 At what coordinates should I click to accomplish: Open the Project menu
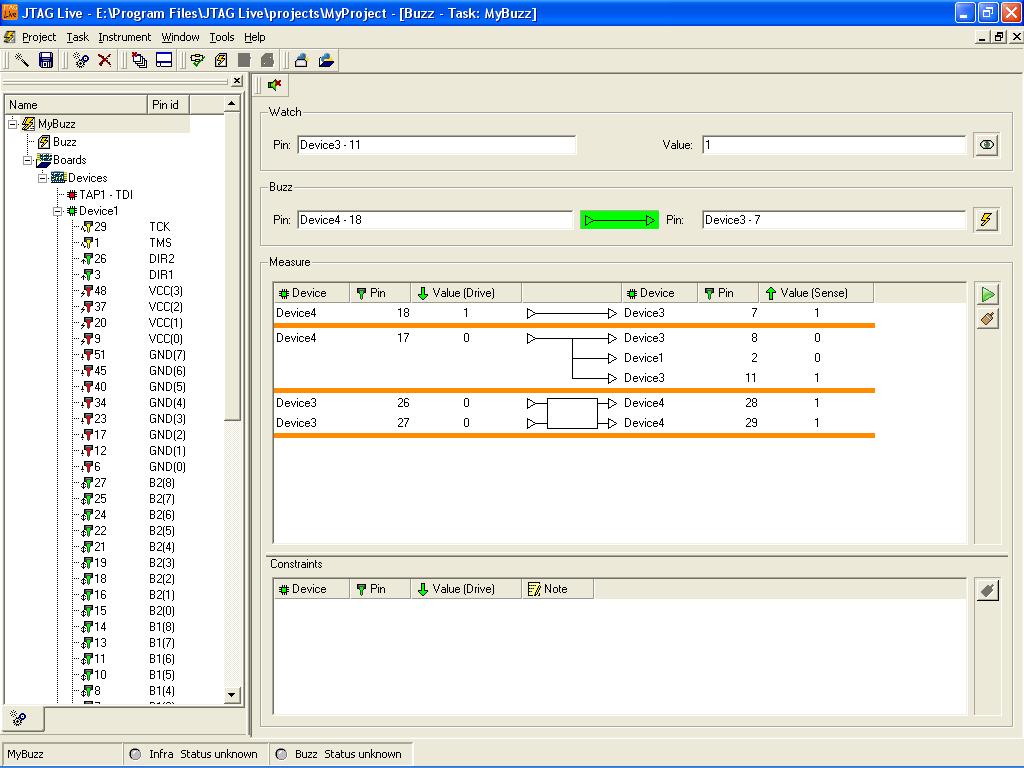(x=39, y=37)
